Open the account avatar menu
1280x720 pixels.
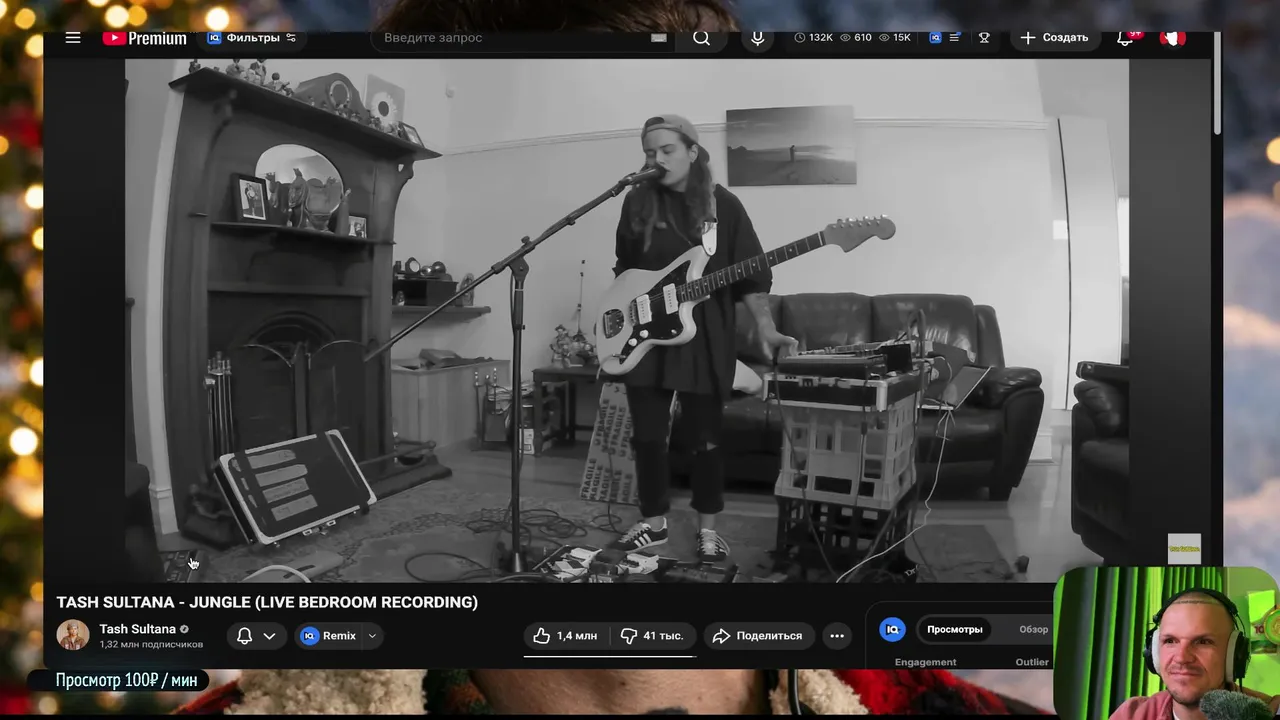[x=1173, y=38]
